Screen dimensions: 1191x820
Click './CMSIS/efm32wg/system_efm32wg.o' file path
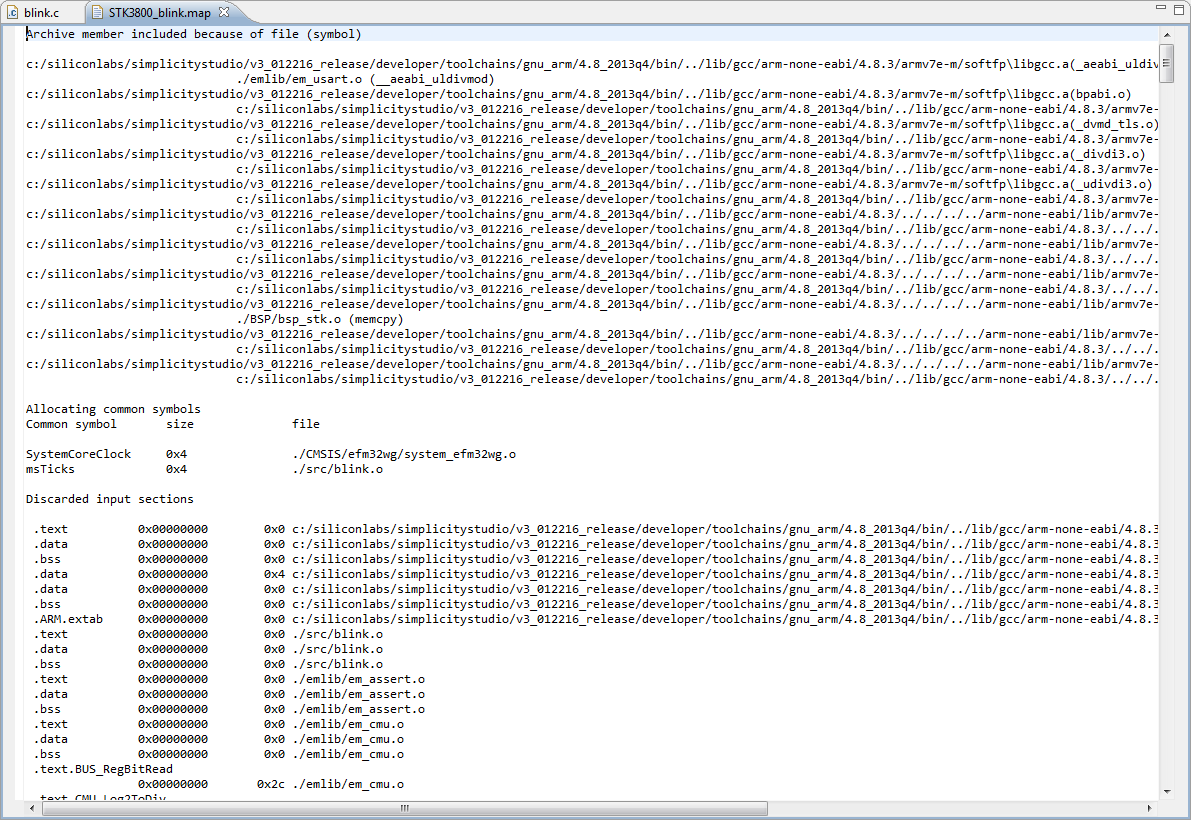click(x=404, y=454)
